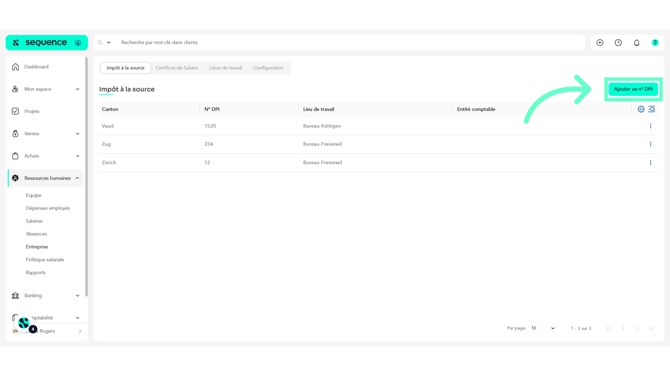Click the sidebar vertical scrollbar
The height and width of the screenshot is (376, 670).
tap(86, 176)
